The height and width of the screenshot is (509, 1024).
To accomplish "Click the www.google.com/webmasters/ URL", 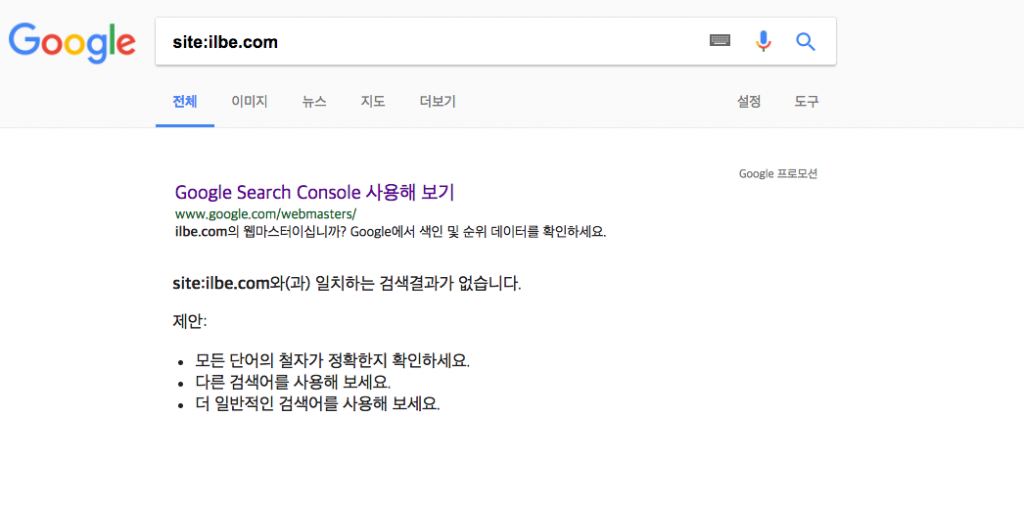I will coord(266,214).
